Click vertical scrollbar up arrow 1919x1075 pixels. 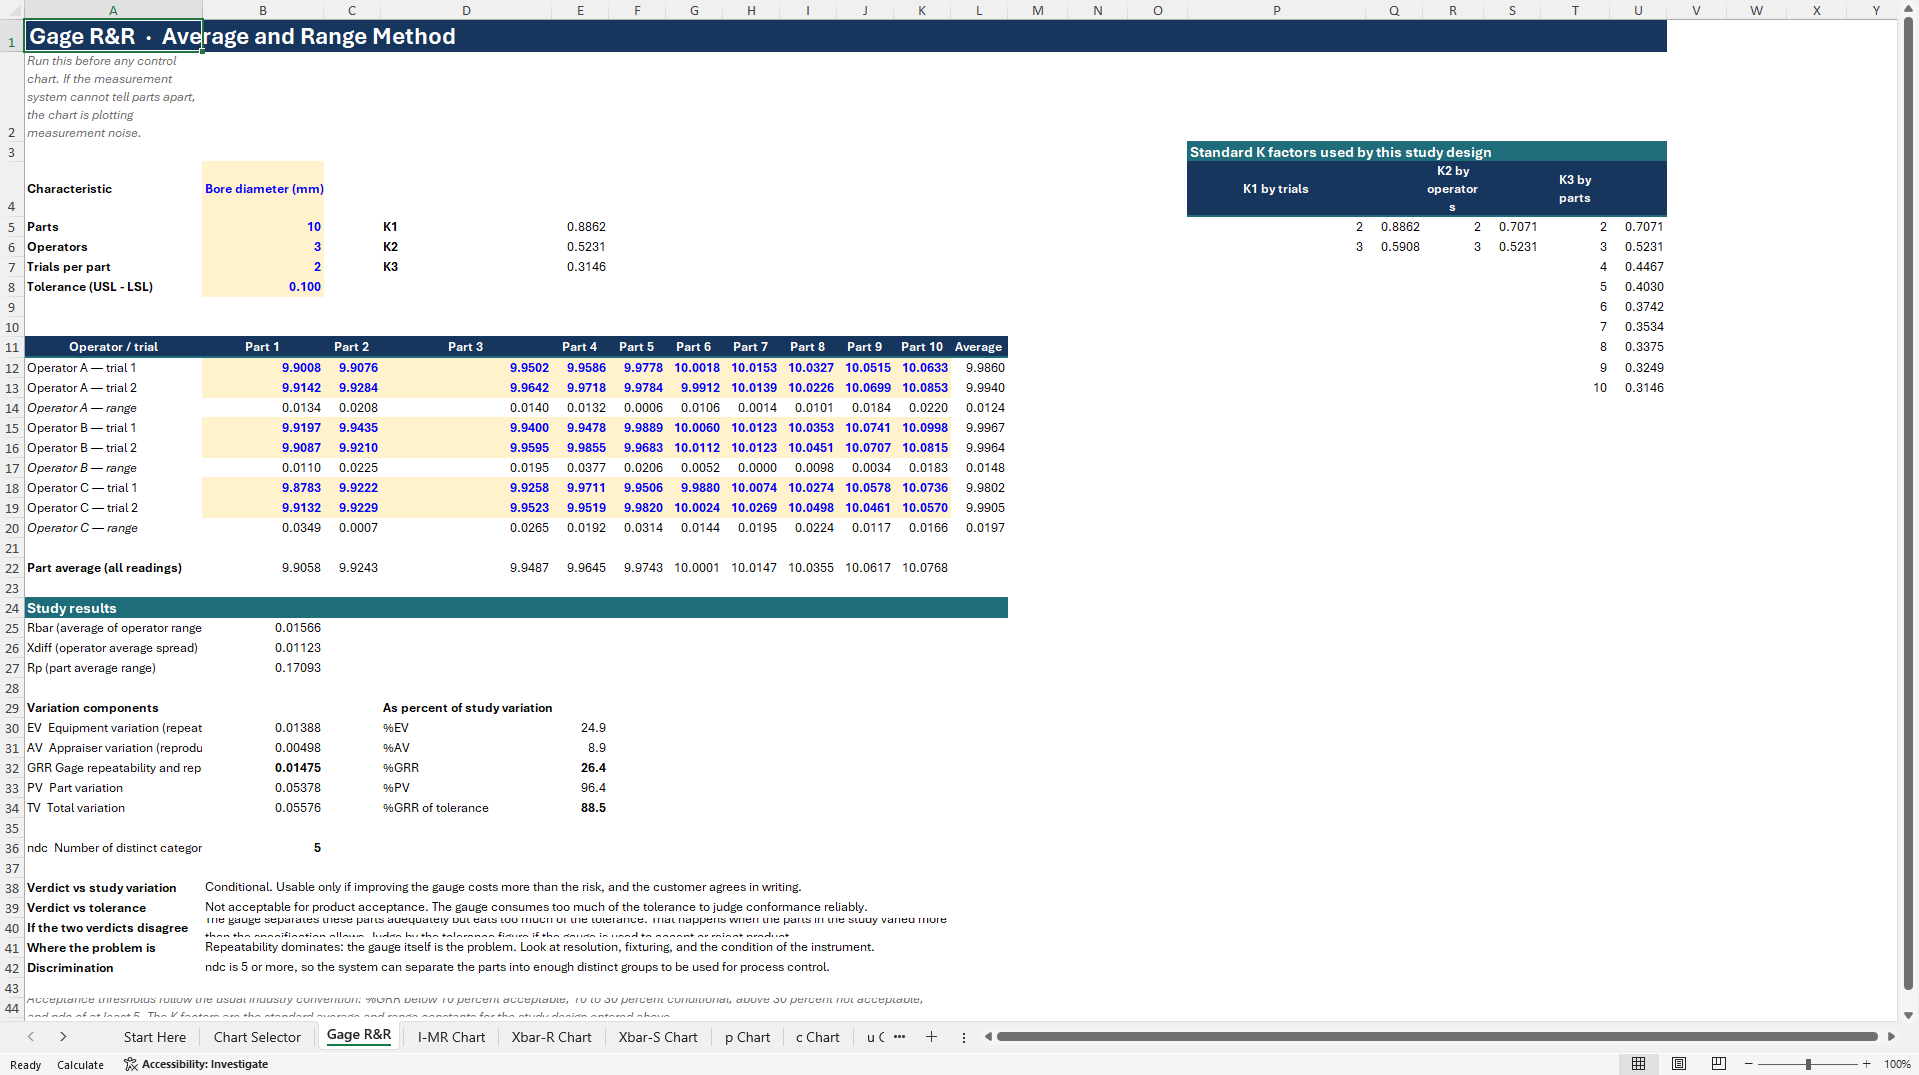point(1908,10)
